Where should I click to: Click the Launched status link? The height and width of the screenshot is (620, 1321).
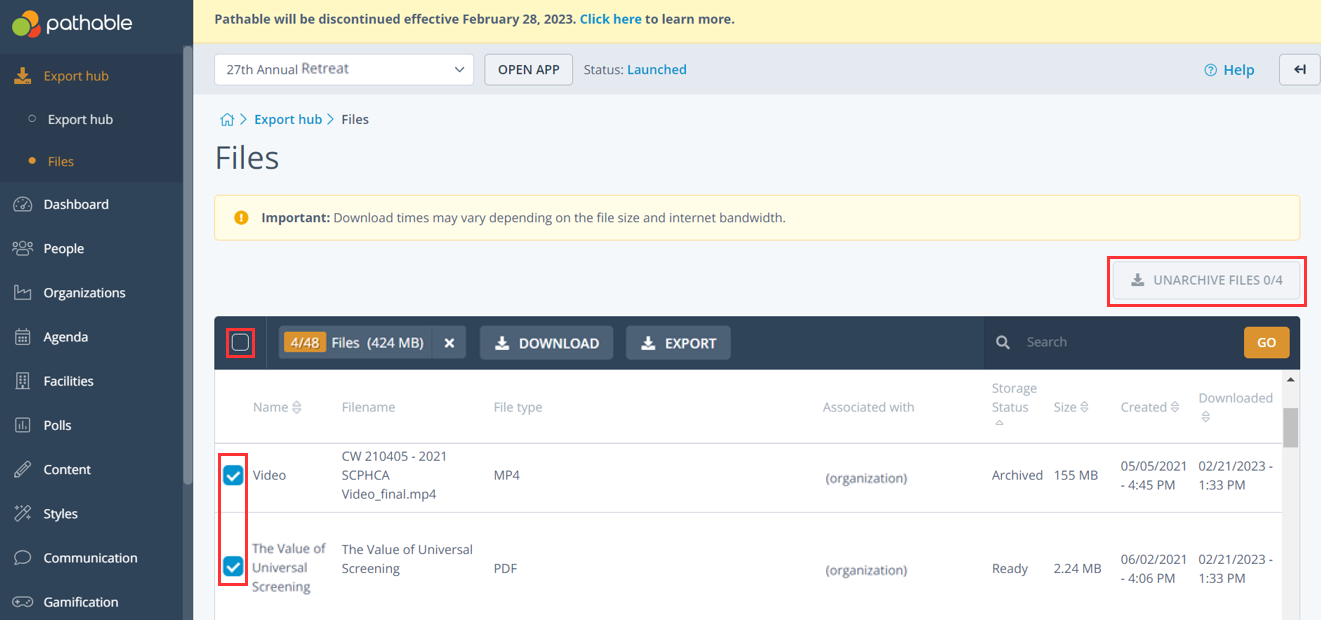(657, 70)
